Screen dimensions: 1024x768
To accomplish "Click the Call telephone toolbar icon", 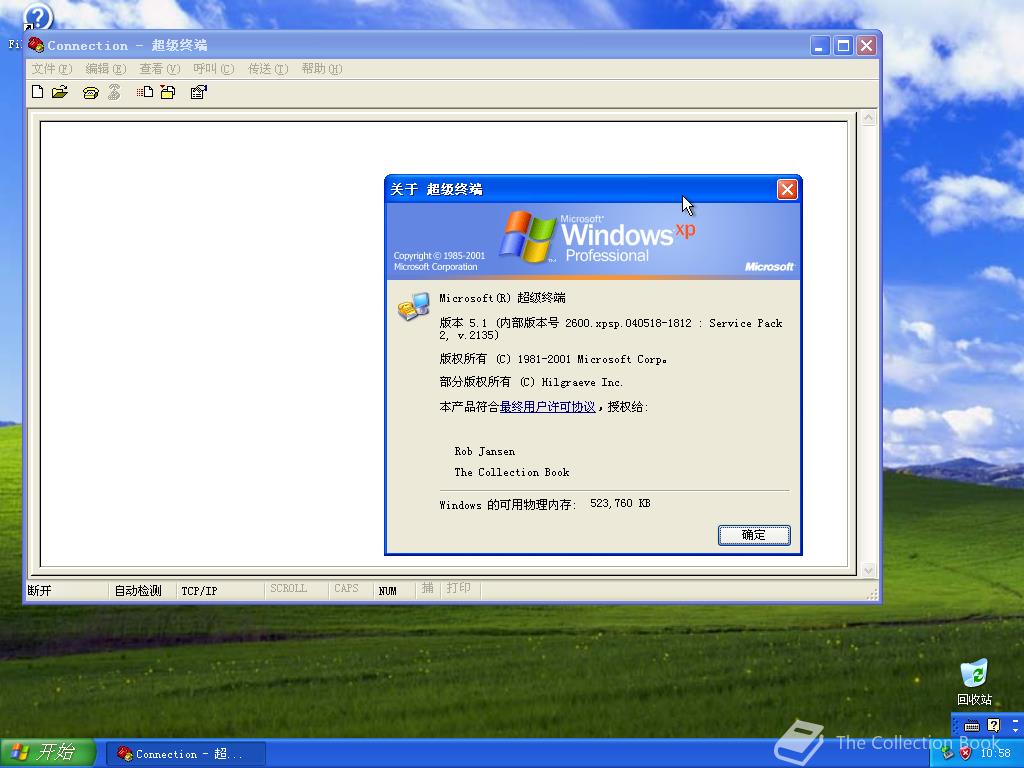I will [x=91, y=93].
